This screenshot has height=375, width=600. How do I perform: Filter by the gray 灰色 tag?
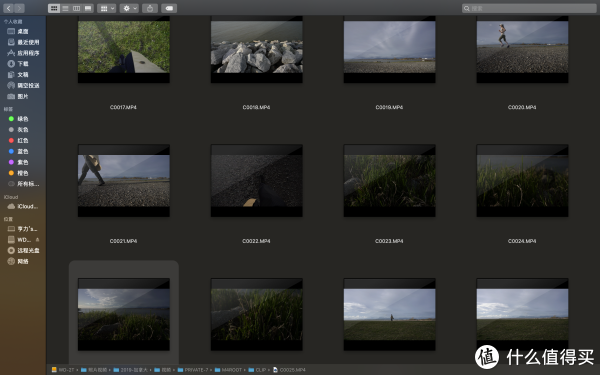pyautogui.click(x=23, y=130)
